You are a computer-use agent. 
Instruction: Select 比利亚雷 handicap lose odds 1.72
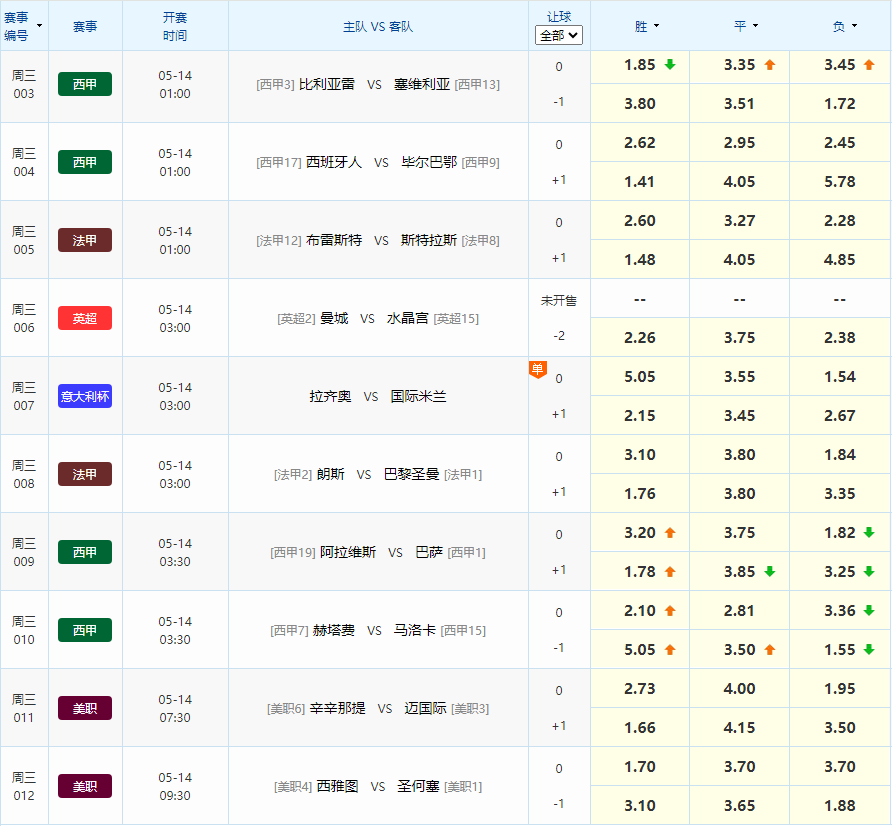[x=840, y=104]
